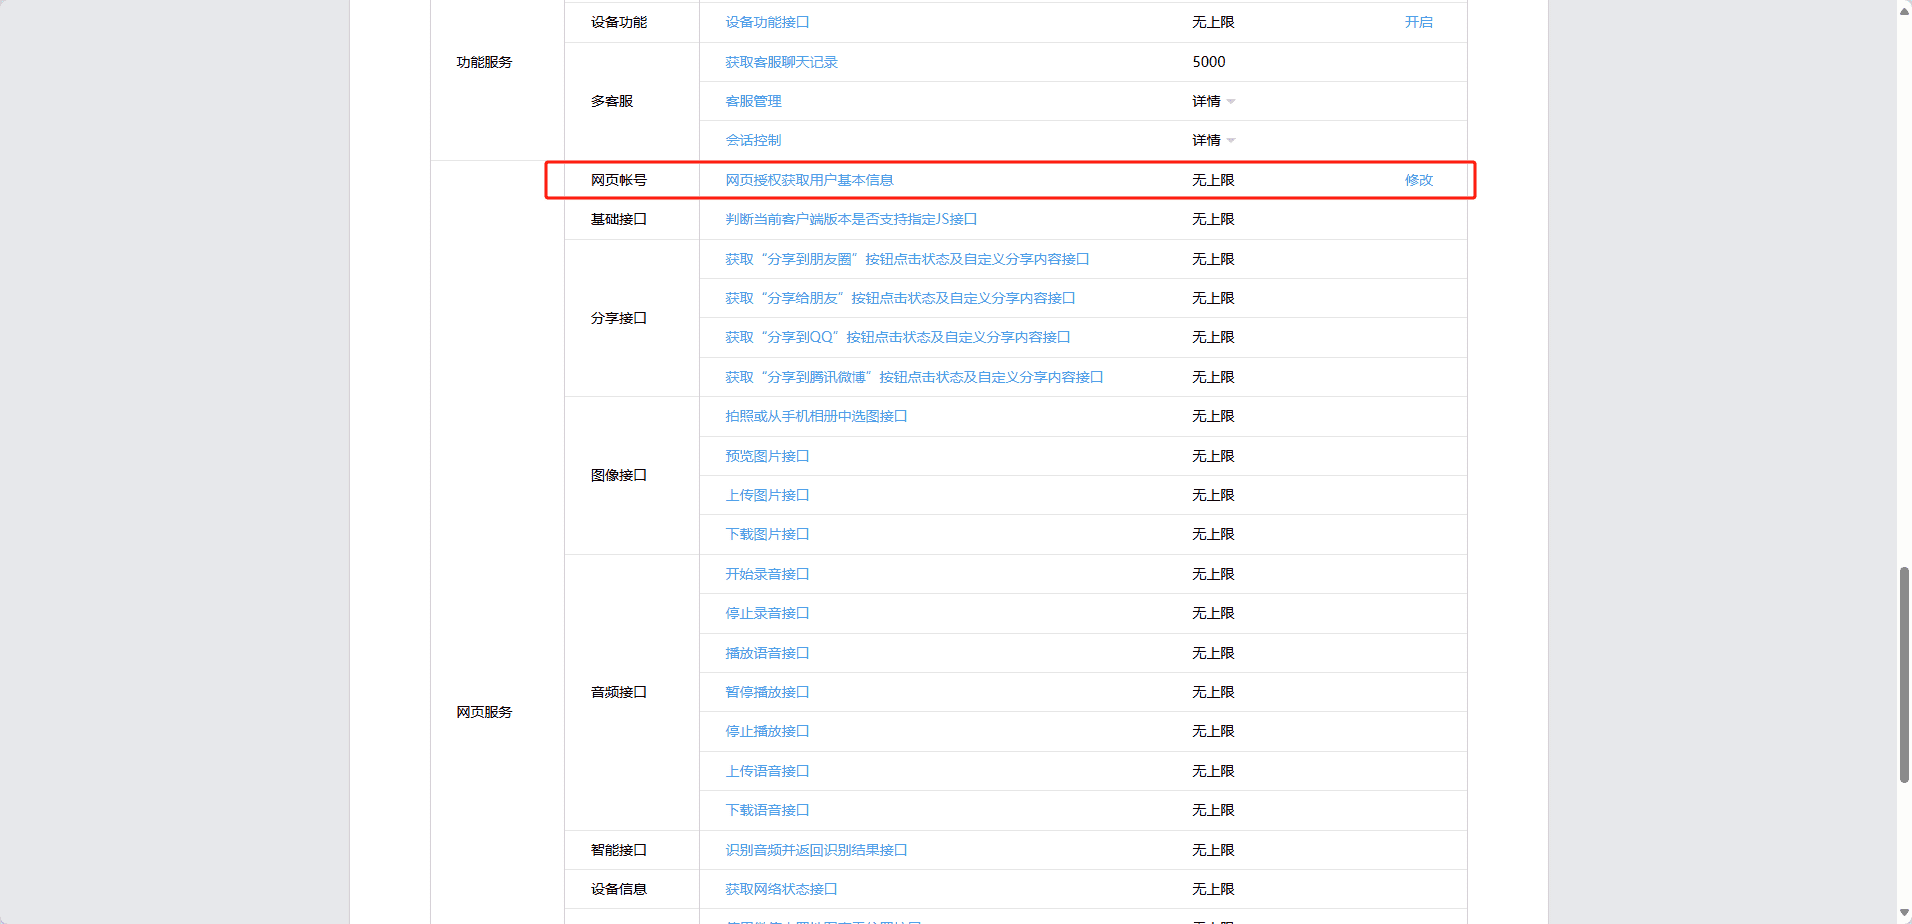Open the 设备功能接口 link

coord(767,22)
